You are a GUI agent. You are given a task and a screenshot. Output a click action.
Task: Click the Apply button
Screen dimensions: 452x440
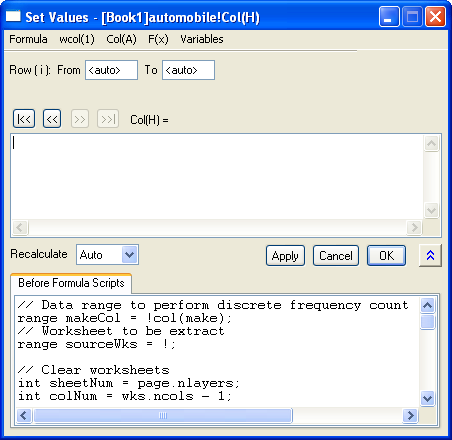coord(285,256)
